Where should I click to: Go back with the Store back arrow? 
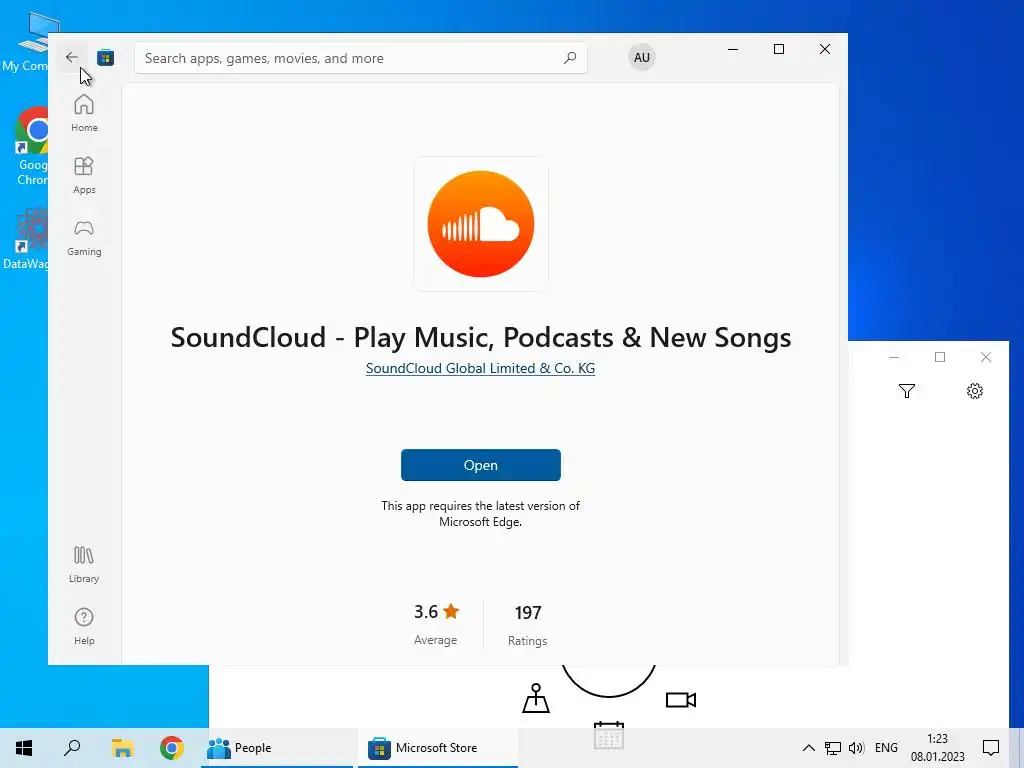pyautogui.click(x=72, y=57)
